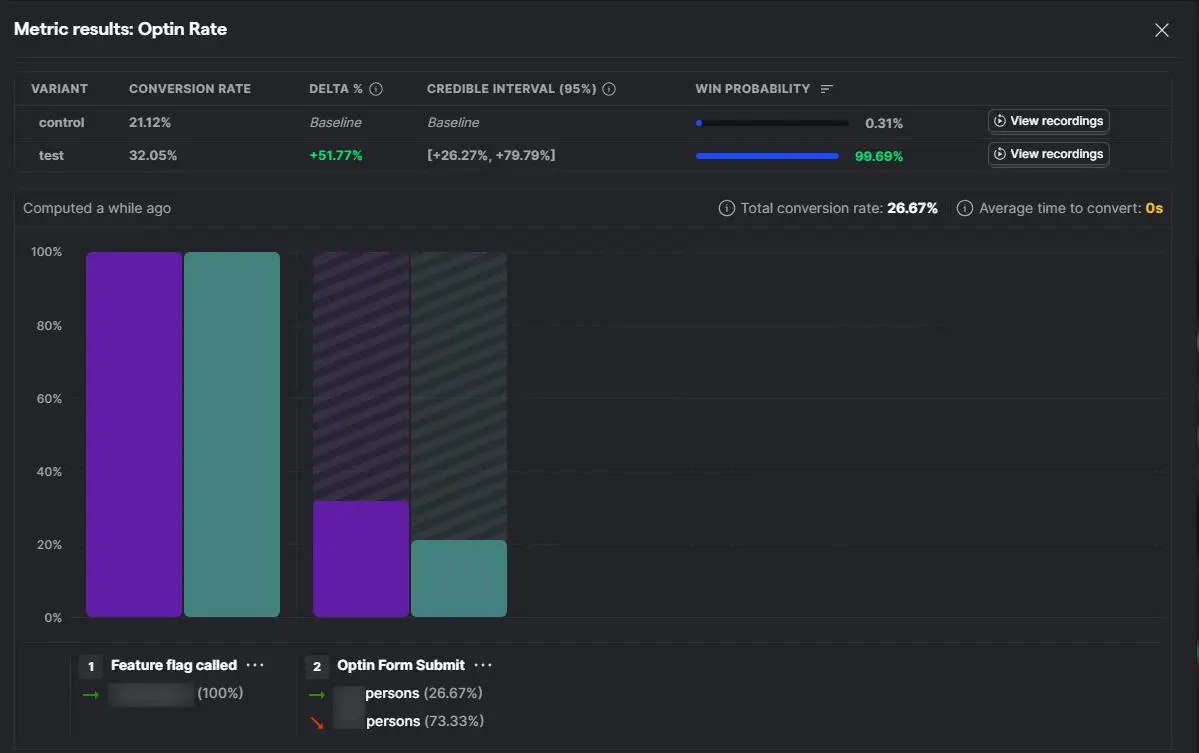
Task: Select teal bar in Feature flag called step
Action: pos(232,434)
